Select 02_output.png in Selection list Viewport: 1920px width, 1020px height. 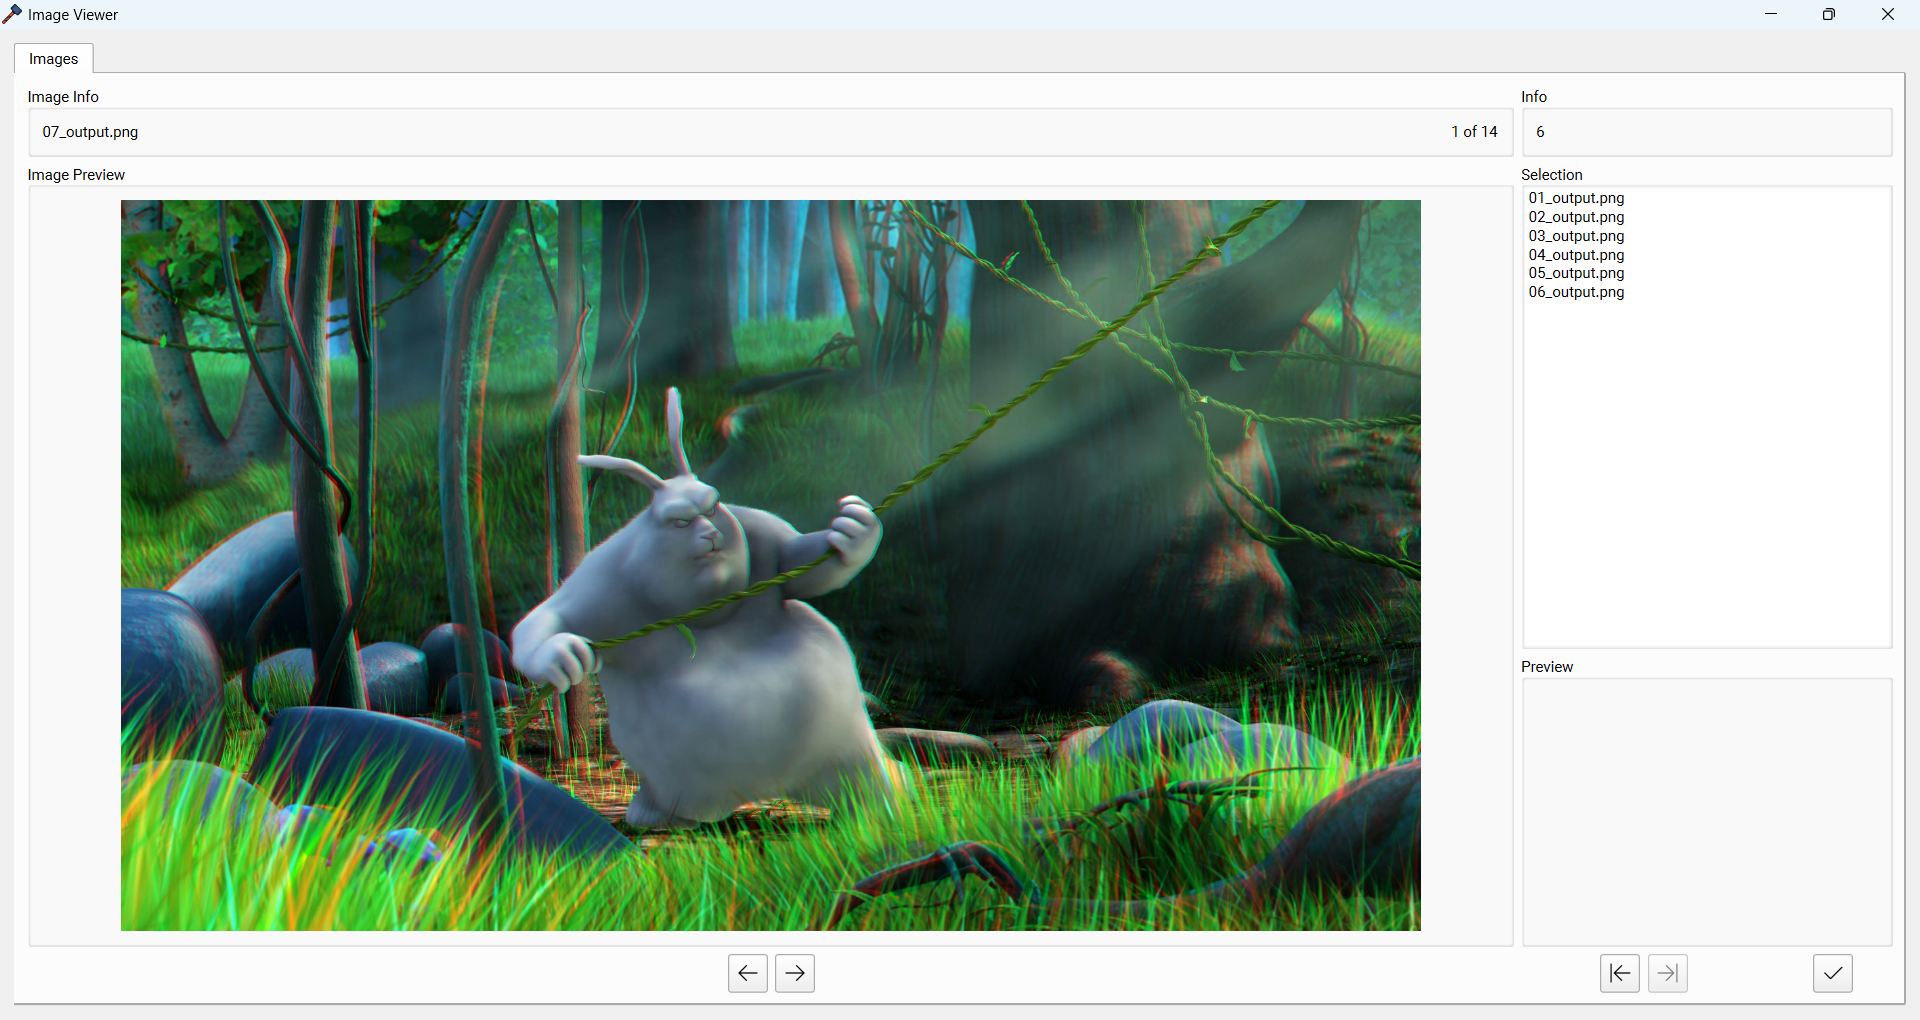click(1576, 217)
